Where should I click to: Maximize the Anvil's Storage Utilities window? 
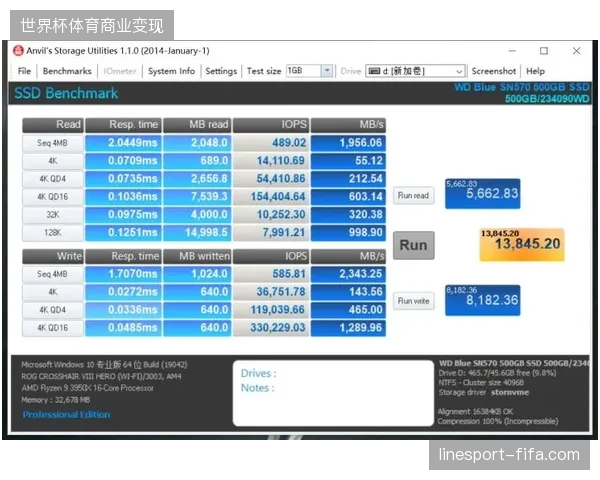[544, 51]
